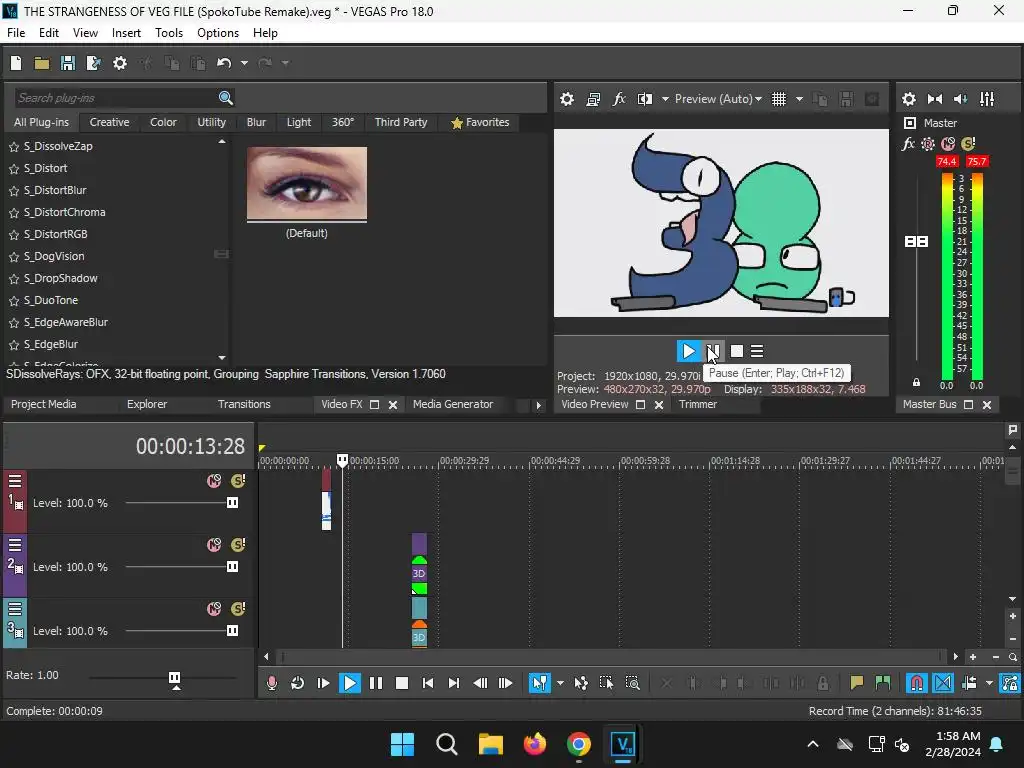Expand the edit tool dropdown arrow
The height and width of the screenshot is (768, 1024).
(x=560, y=683)
